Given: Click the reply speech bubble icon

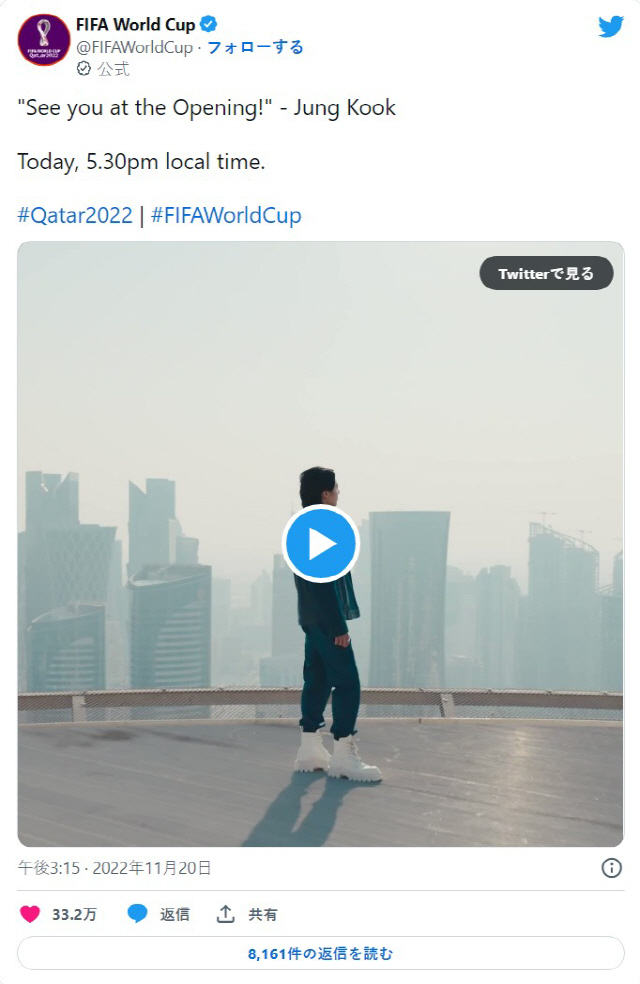Looking at the screenshot, I should point(137,914).
